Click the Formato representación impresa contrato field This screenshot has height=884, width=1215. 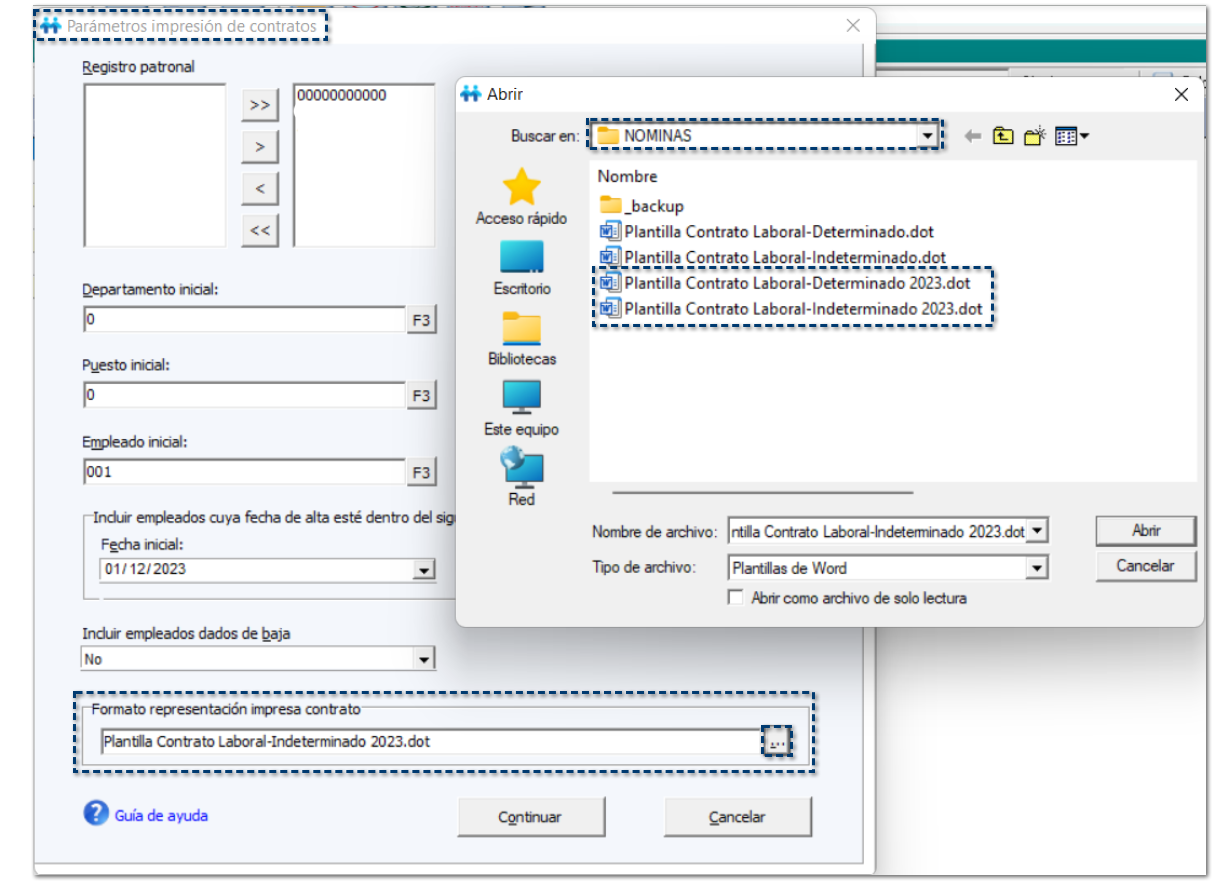pos(432,742)
